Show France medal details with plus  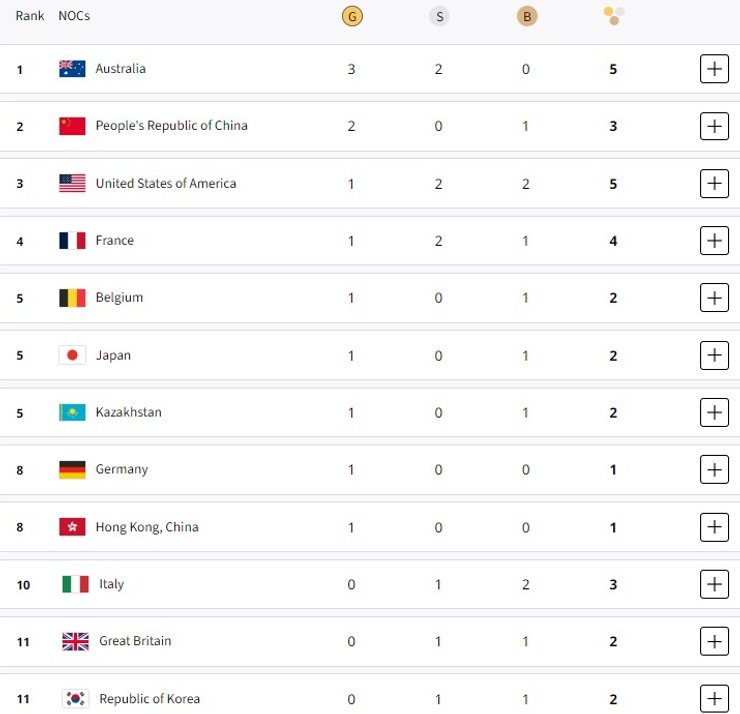pyautogui.click(x=714, y=240)
